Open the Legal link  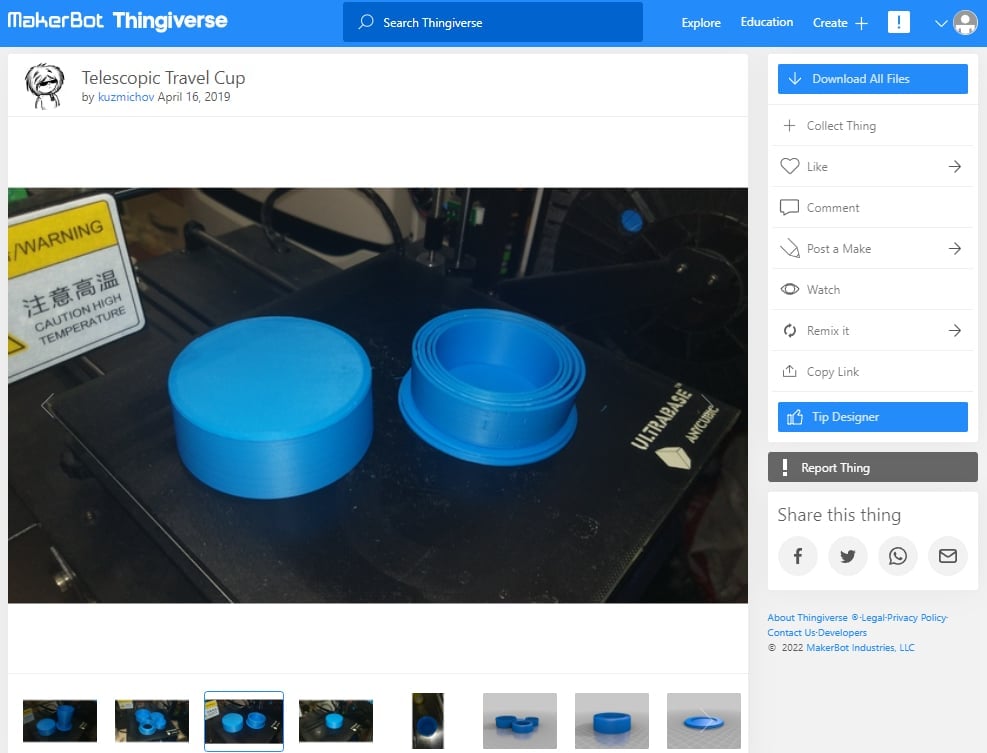point(873,618)
